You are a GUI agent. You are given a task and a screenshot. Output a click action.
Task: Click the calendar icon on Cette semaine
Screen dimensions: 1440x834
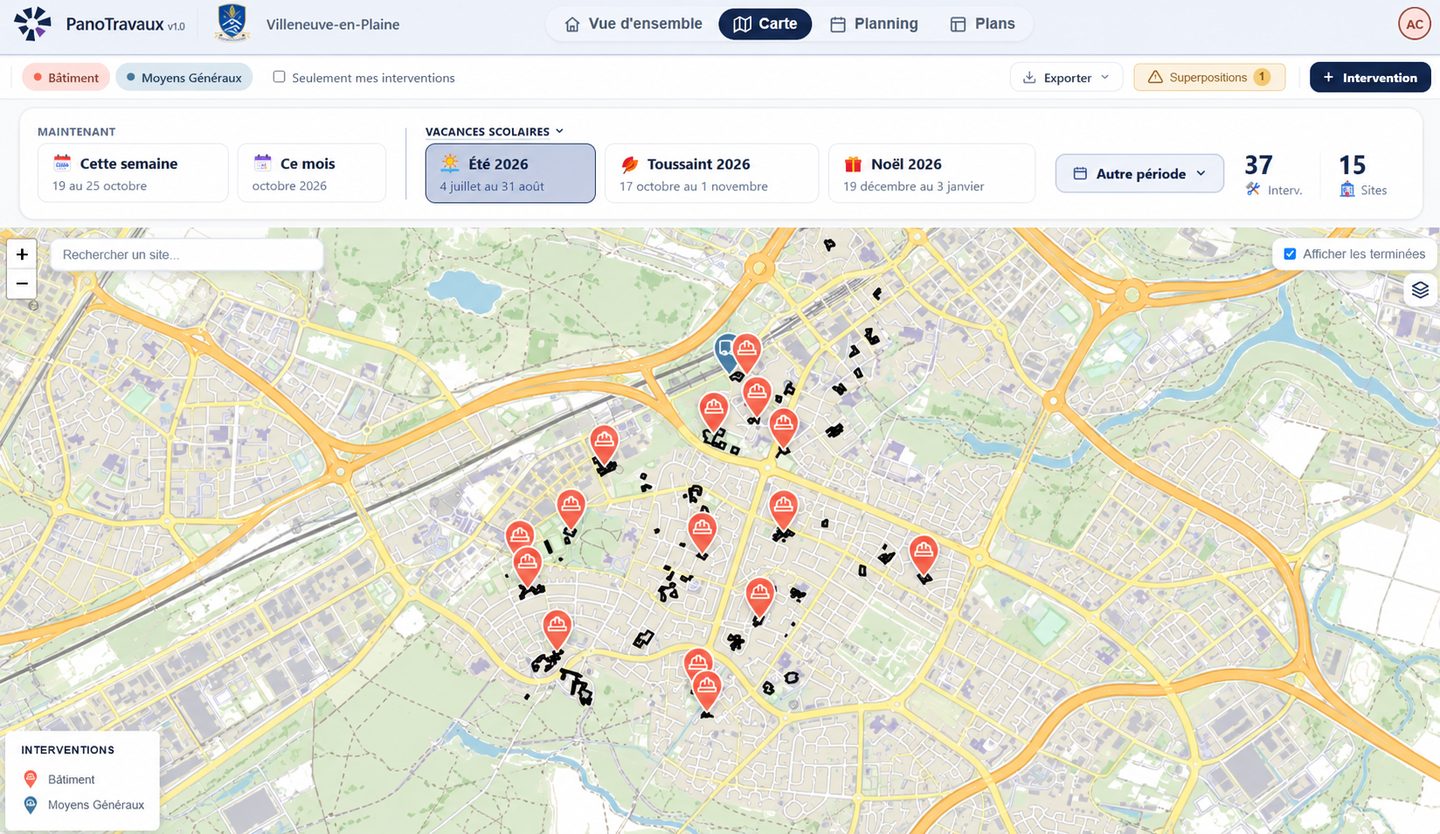point(62,163)
